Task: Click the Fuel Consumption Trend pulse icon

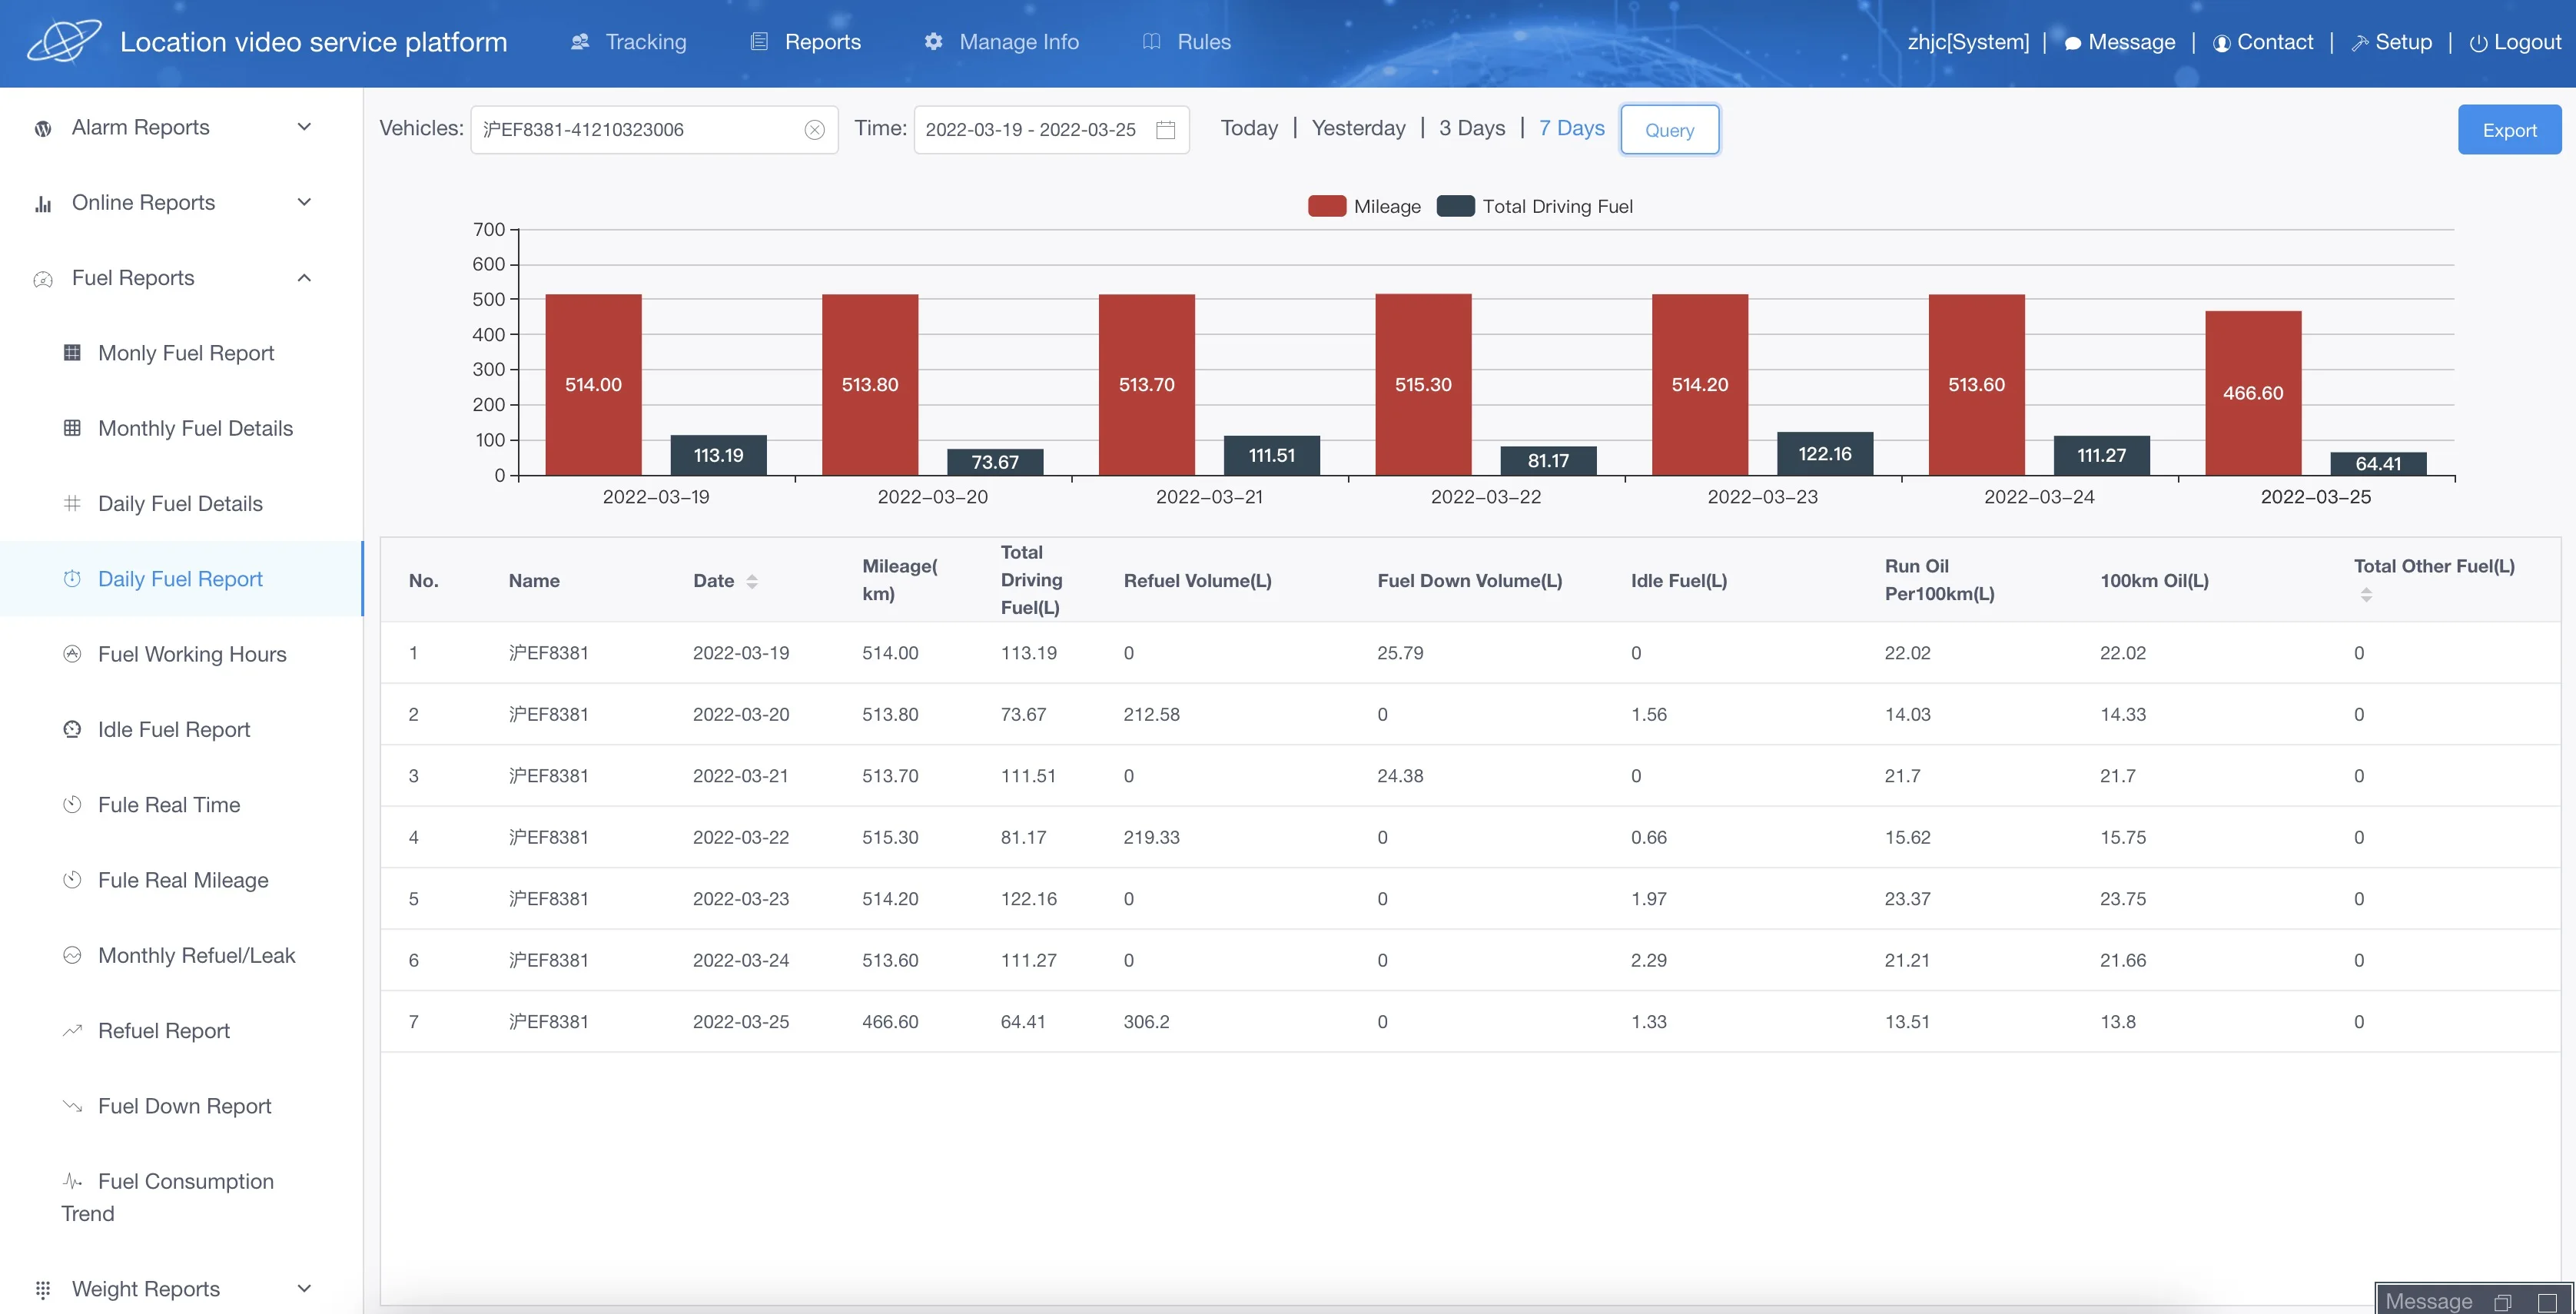Action: (x=72, y=1181)
